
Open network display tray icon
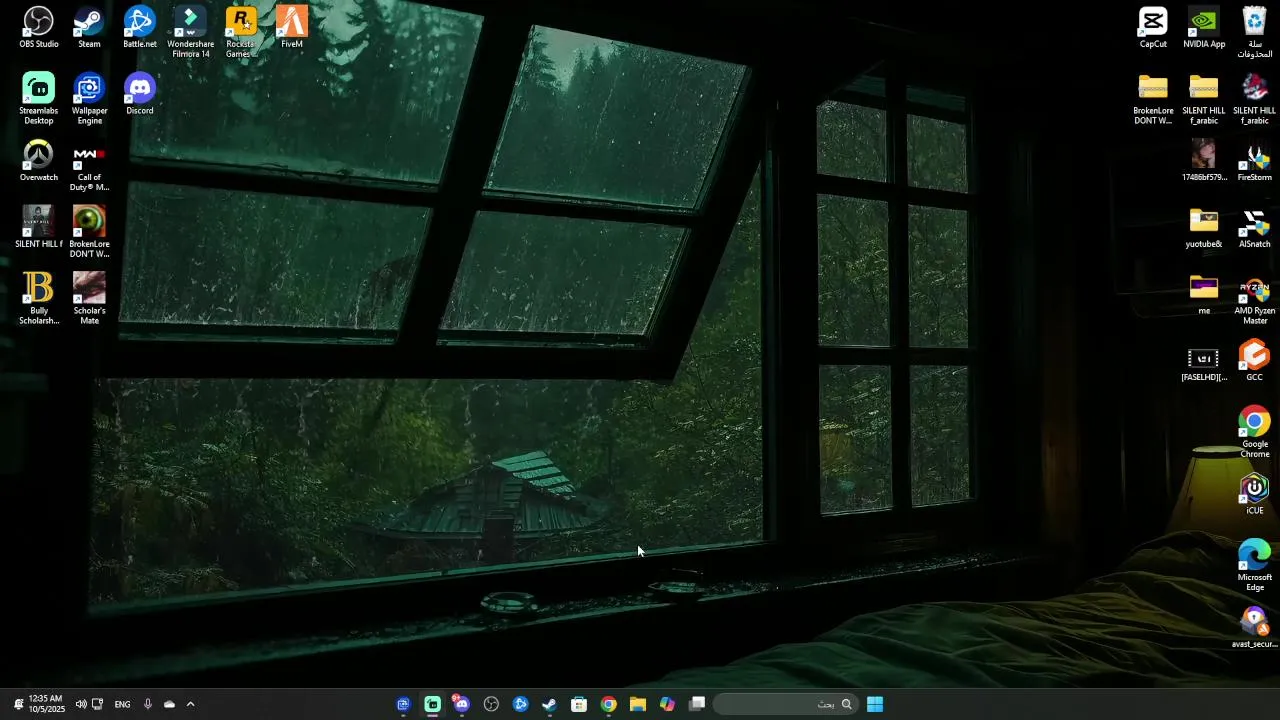(x=97, y=704)
